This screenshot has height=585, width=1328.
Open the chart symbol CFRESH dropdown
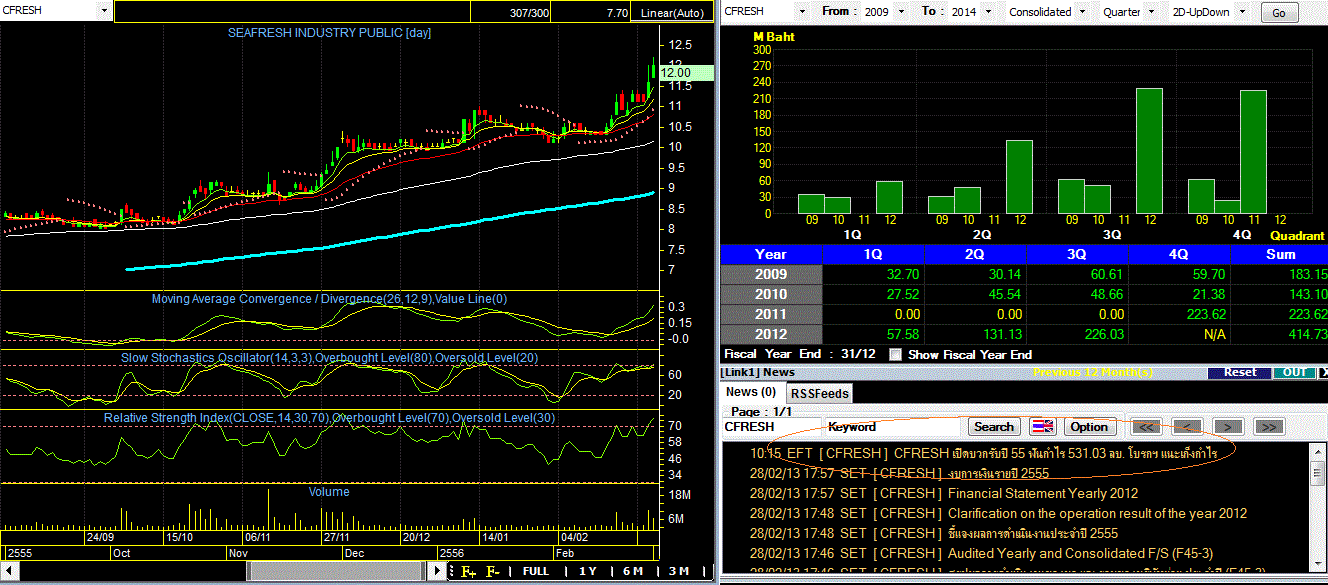pos(104,11)
